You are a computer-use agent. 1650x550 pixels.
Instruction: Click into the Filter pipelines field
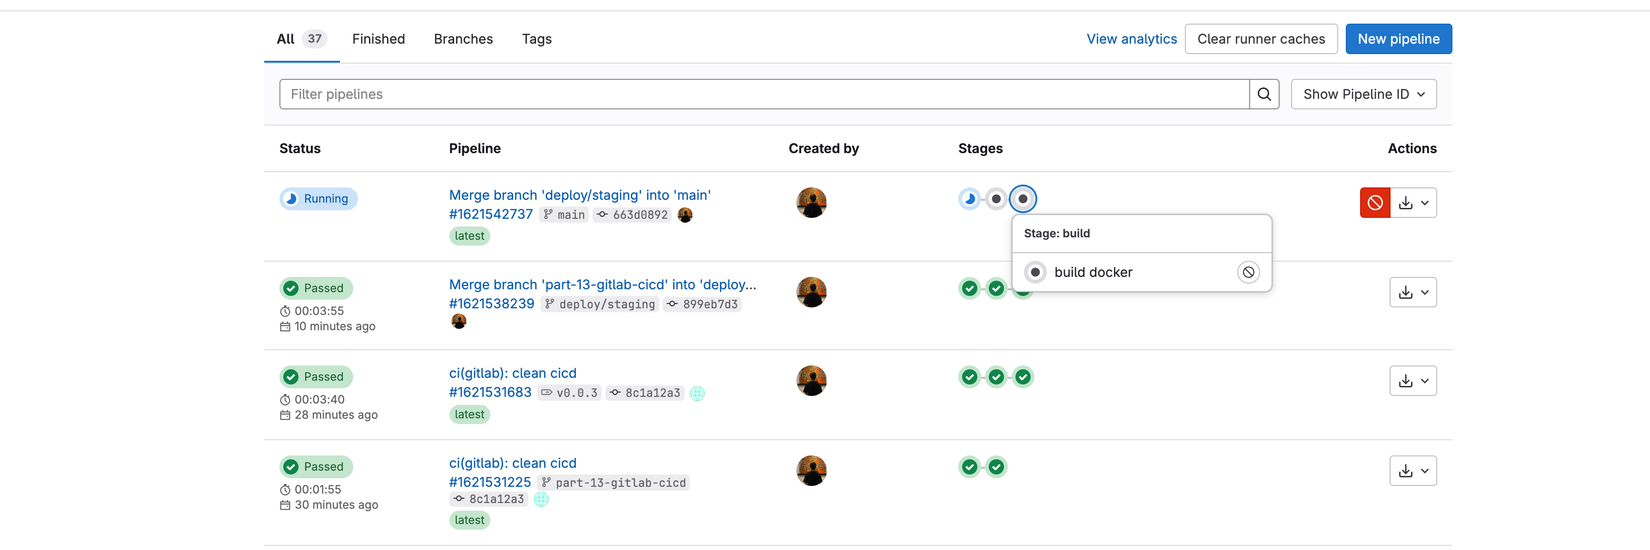pos(760,94)
